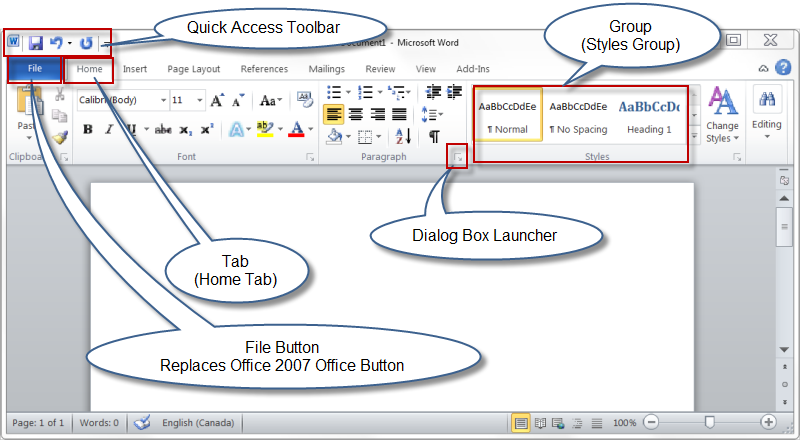The width and height of the screenshot is (800, 440).
Task: Align text left
Action: coord(334,114)
